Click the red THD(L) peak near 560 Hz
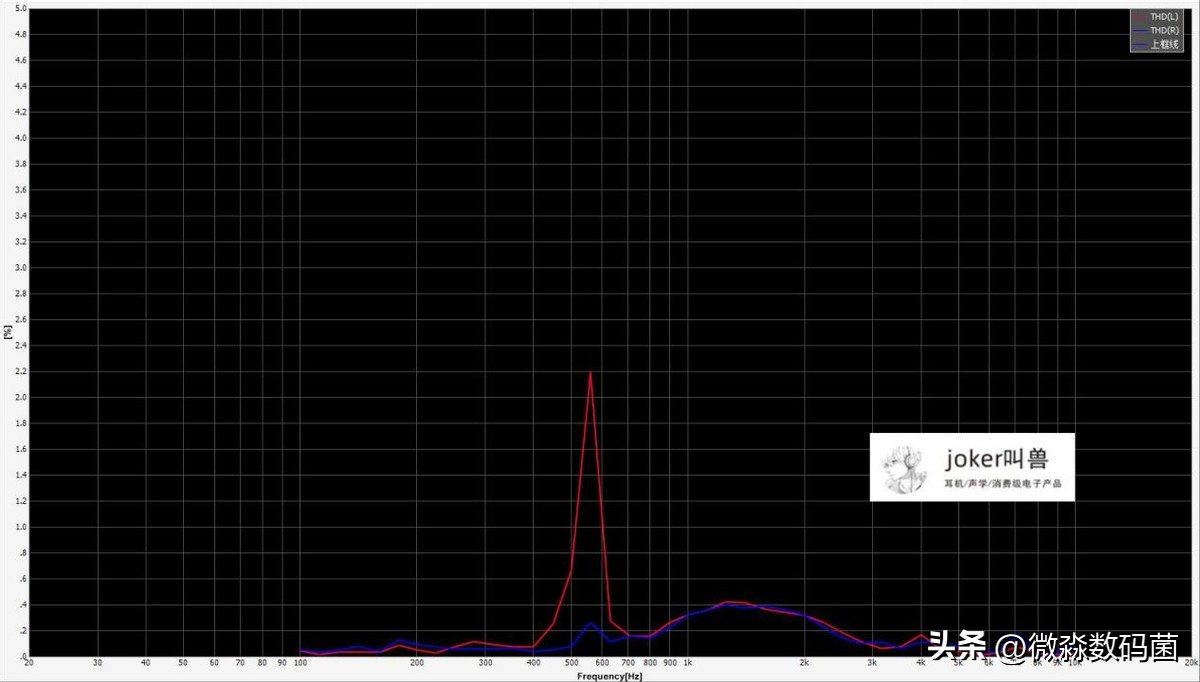The width and height of the screenshot is (1200, 682). 590,372
